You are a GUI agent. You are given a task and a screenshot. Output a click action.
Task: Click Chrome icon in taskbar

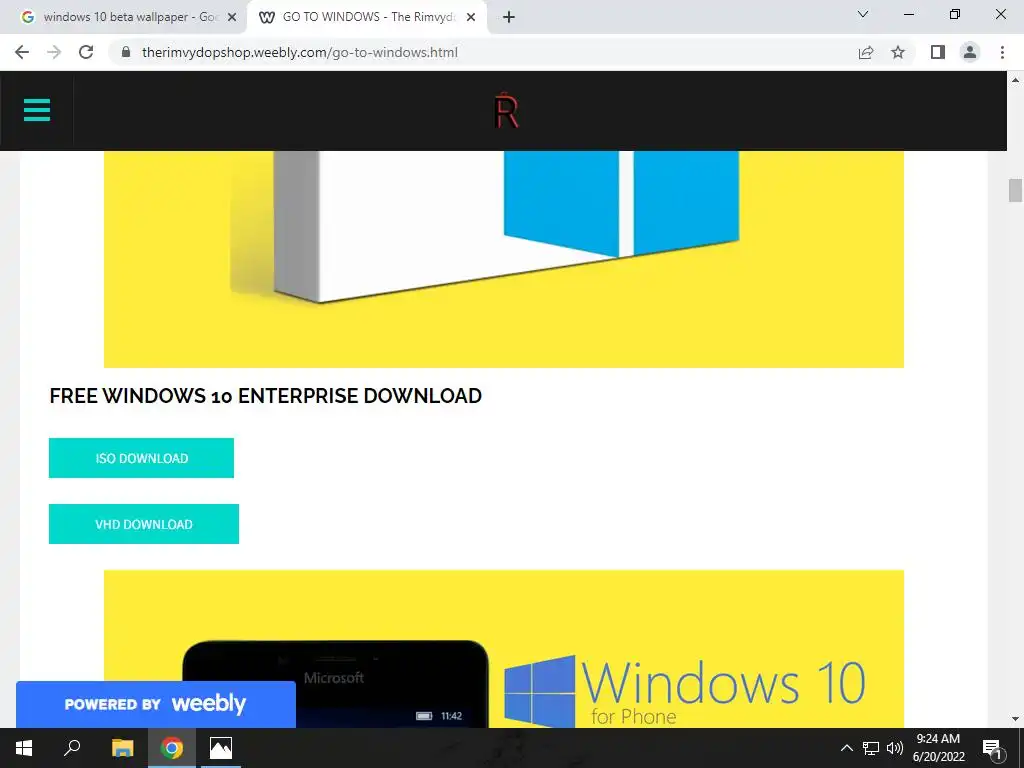point(172,748)
